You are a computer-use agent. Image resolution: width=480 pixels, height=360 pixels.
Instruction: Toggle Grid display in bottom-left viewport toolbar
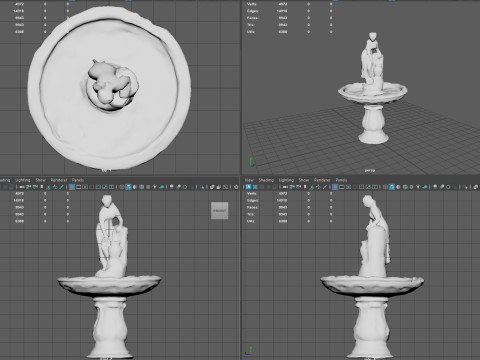coord(72,187)
